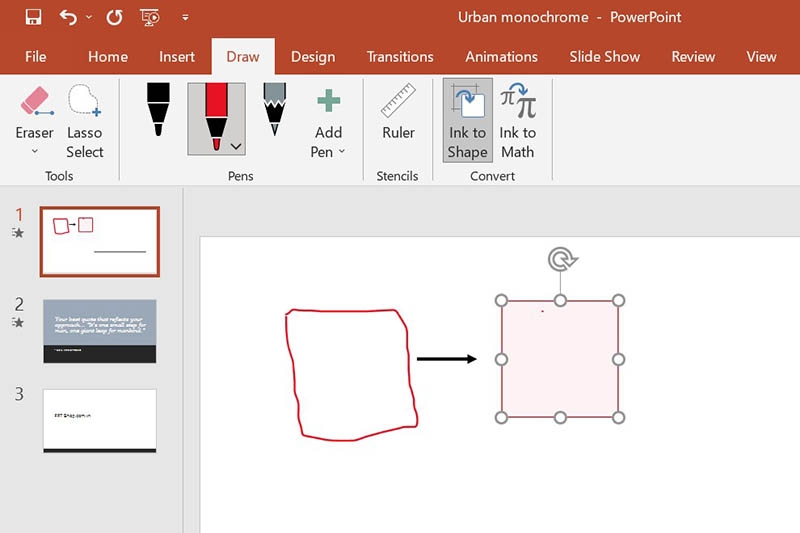Open the Design tab
The image size is (800, 533).
tap(313, 57)
